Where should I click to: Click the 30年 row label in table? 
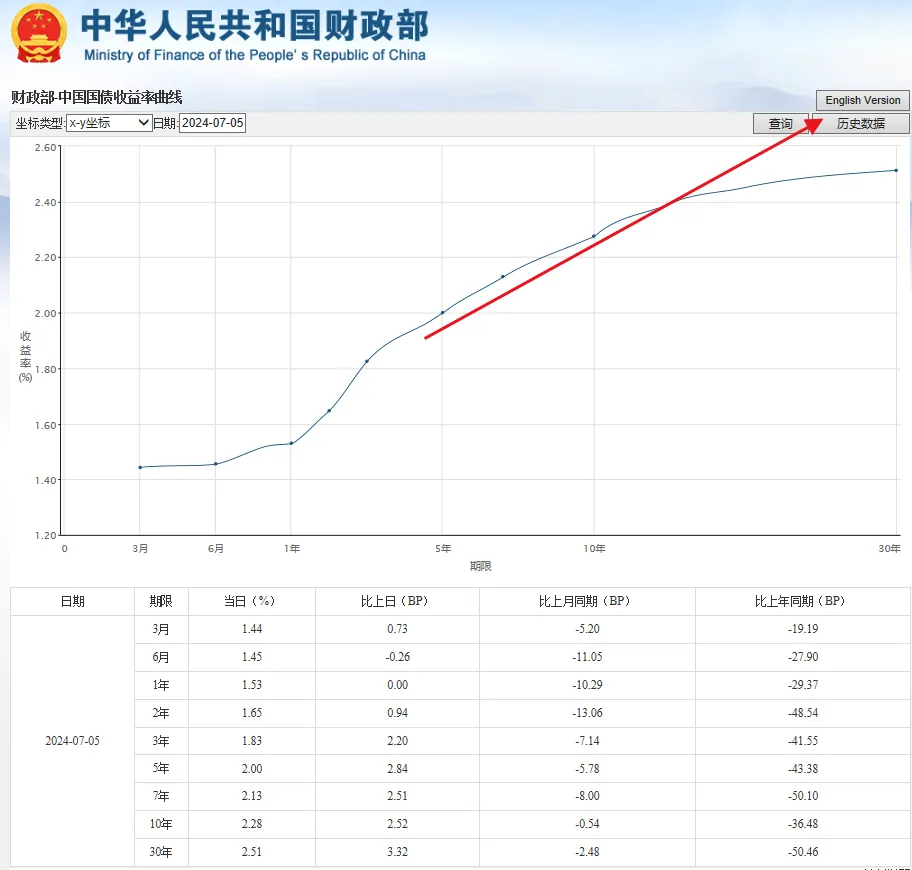tap(161, 853)
